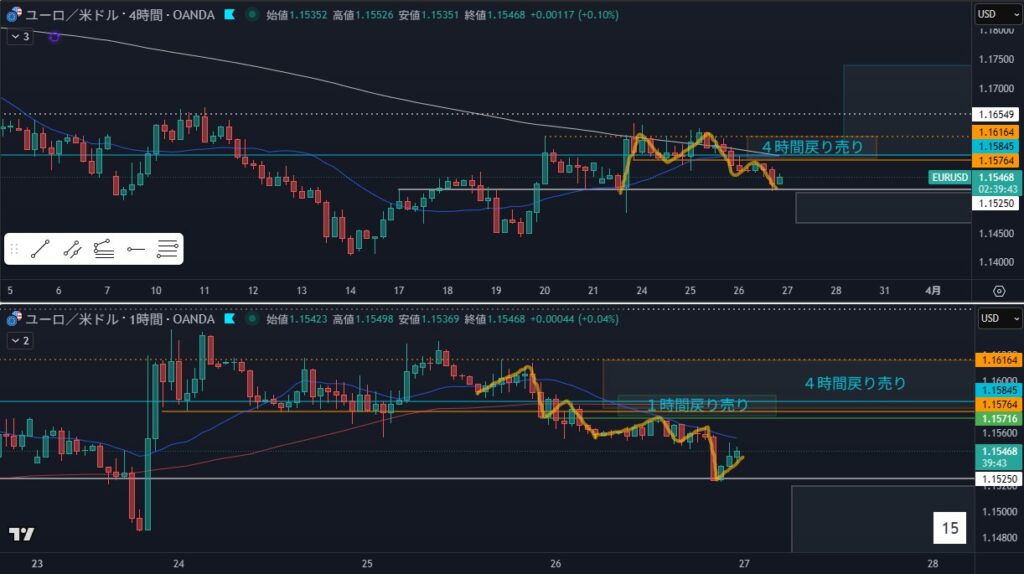This screenshot has width=1024, height=574.
Task: Pick the horizontal ray drawing tool
Action: coord(136,249)
